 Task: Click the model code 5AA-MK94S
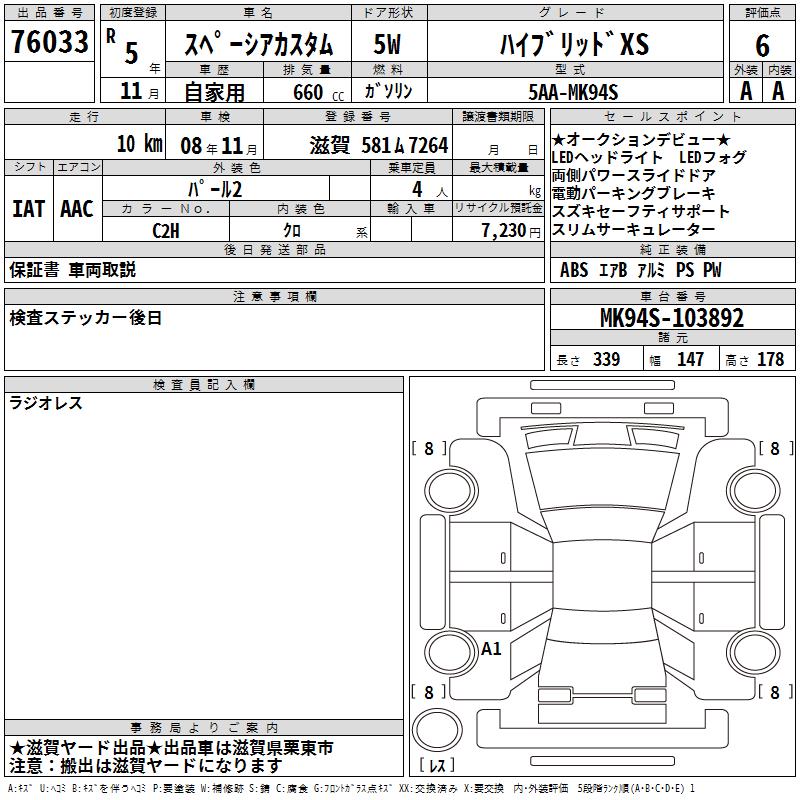573,92
